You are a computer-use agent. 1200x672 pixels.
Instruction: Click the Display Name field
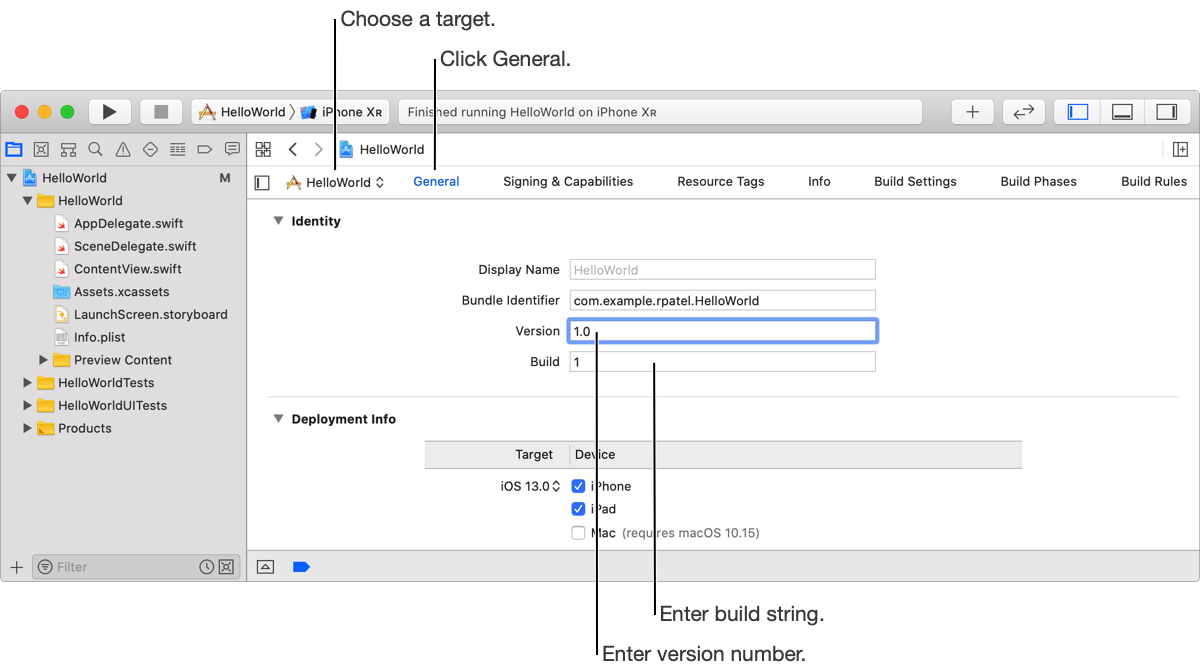[723, 269]
